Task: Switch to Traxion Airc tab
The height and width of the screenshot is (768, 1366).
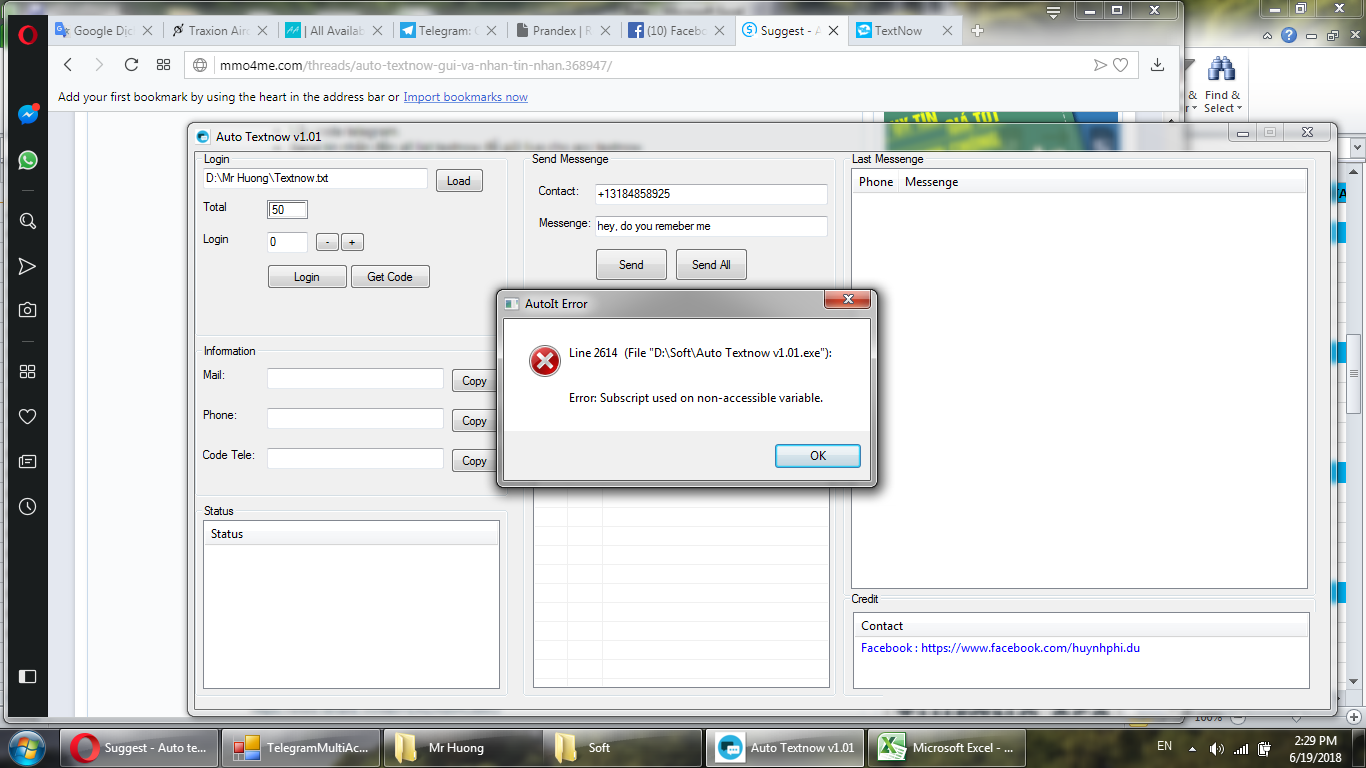Action: (220, 30)
